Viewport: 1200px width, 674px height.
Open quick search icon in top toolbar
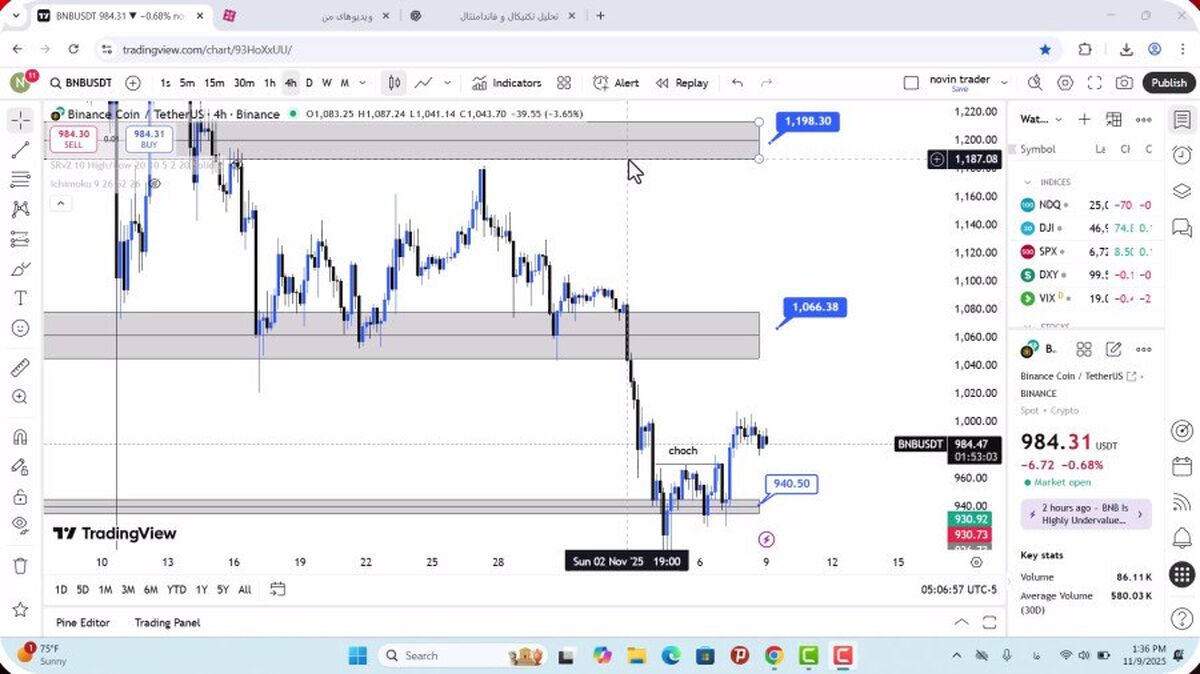point(1035,83)
